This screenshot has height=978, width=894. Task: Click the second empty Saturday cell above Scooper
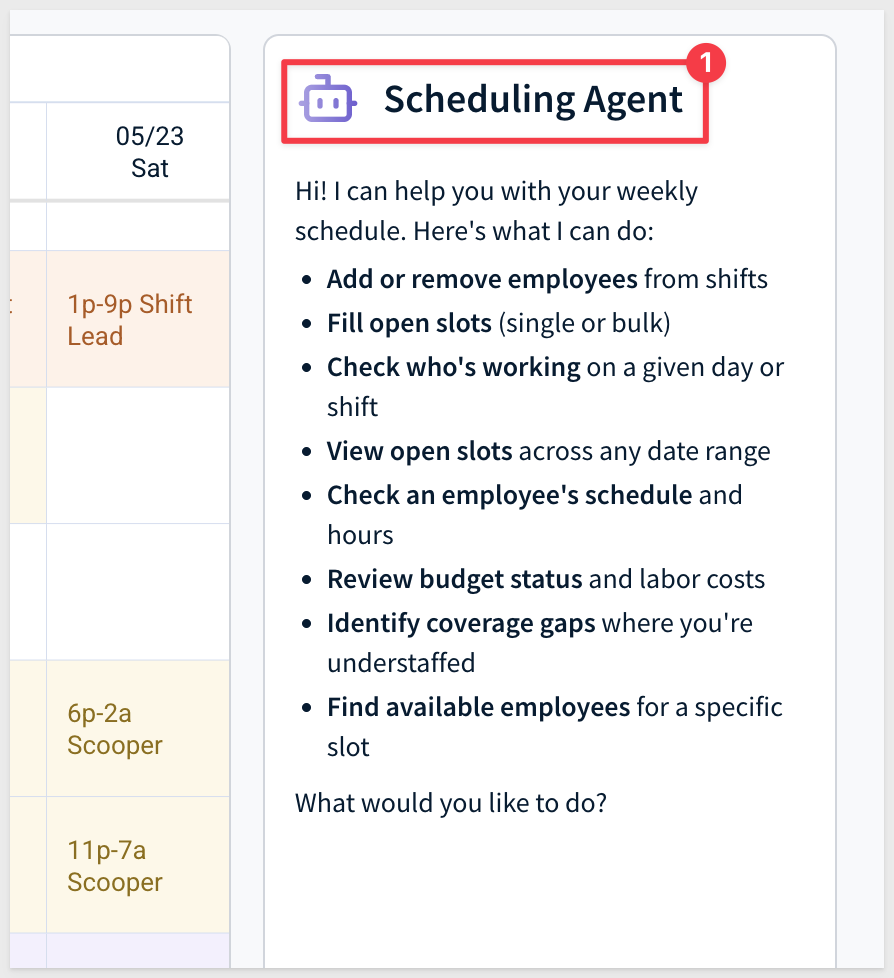(x=138, y=592)
